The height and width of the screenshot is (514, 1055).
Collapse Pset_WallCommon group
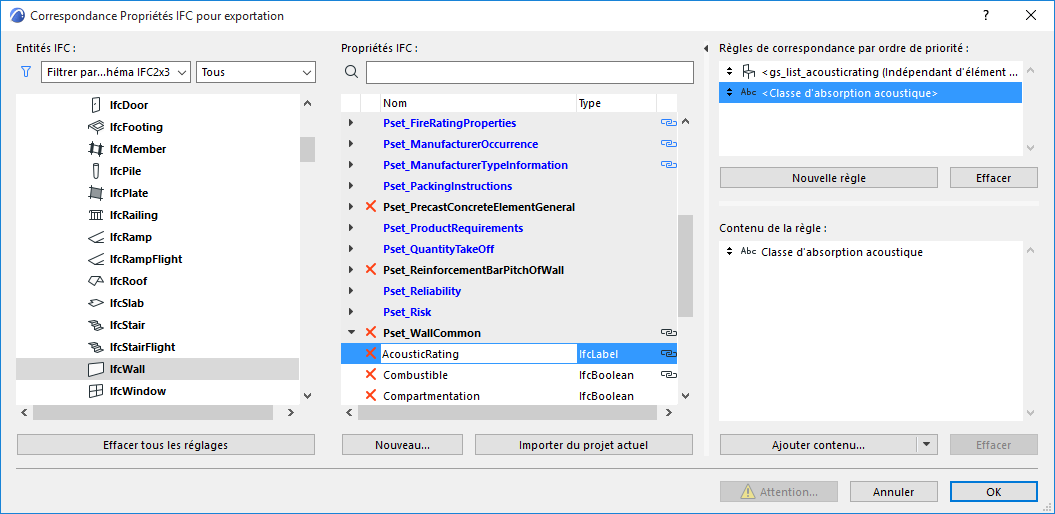coord(351,332)
